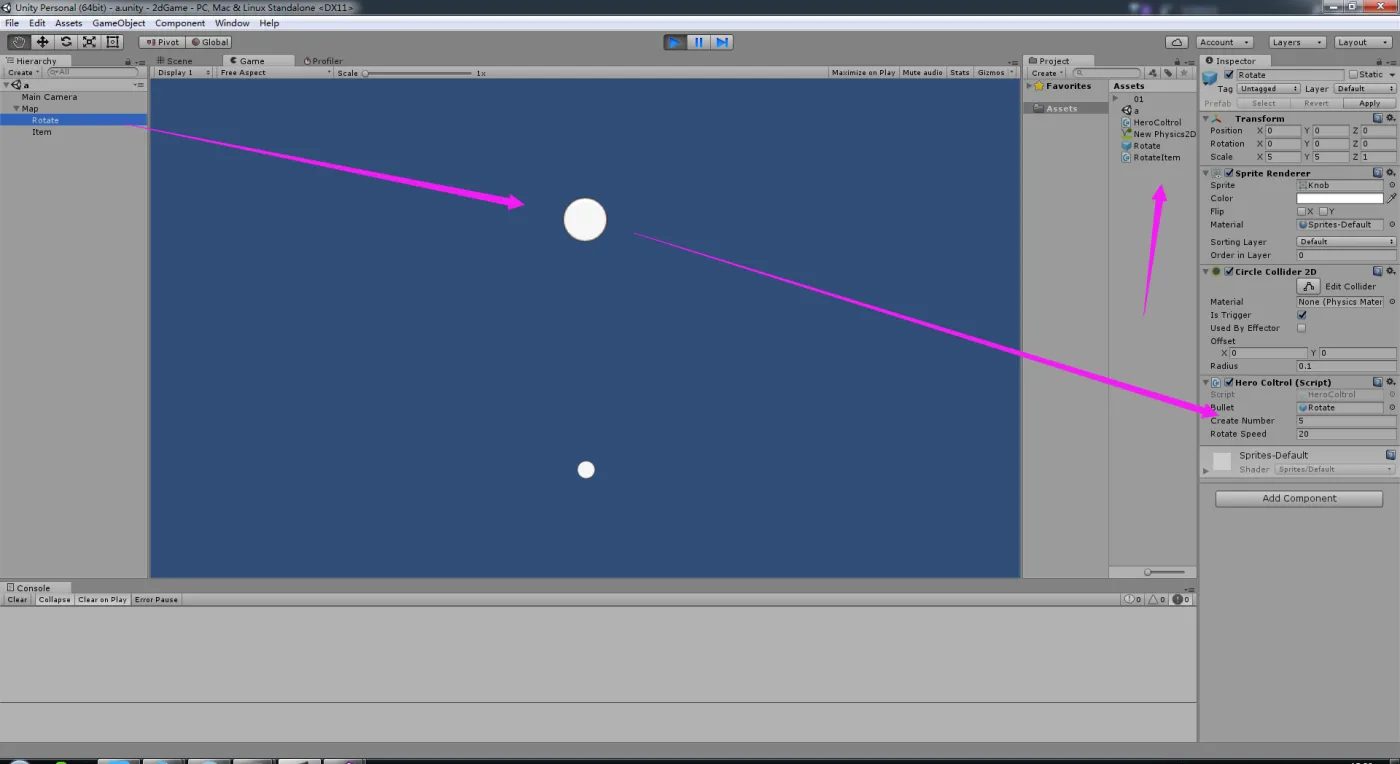1400x764 pixels.
Task: Pause the game with the Pause button
Action: (x=698, y=42)
